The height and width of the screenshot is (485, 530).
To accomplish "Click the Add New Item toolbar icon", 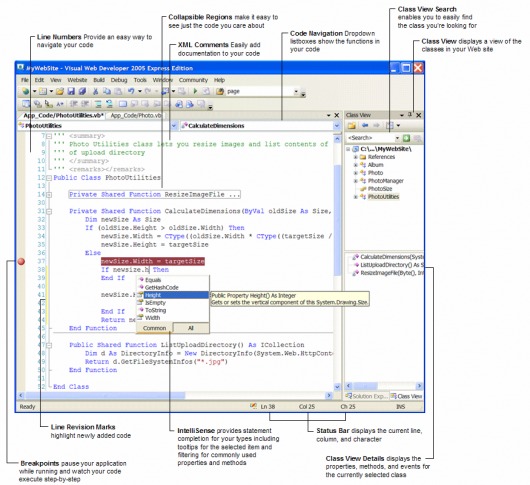I will (x=43, y=91).
